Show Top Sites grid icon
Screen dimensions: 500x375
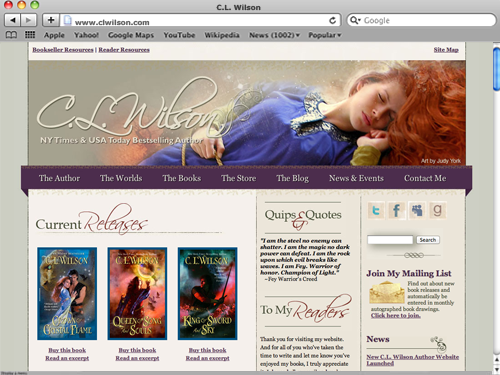click(x=30, y=35)
